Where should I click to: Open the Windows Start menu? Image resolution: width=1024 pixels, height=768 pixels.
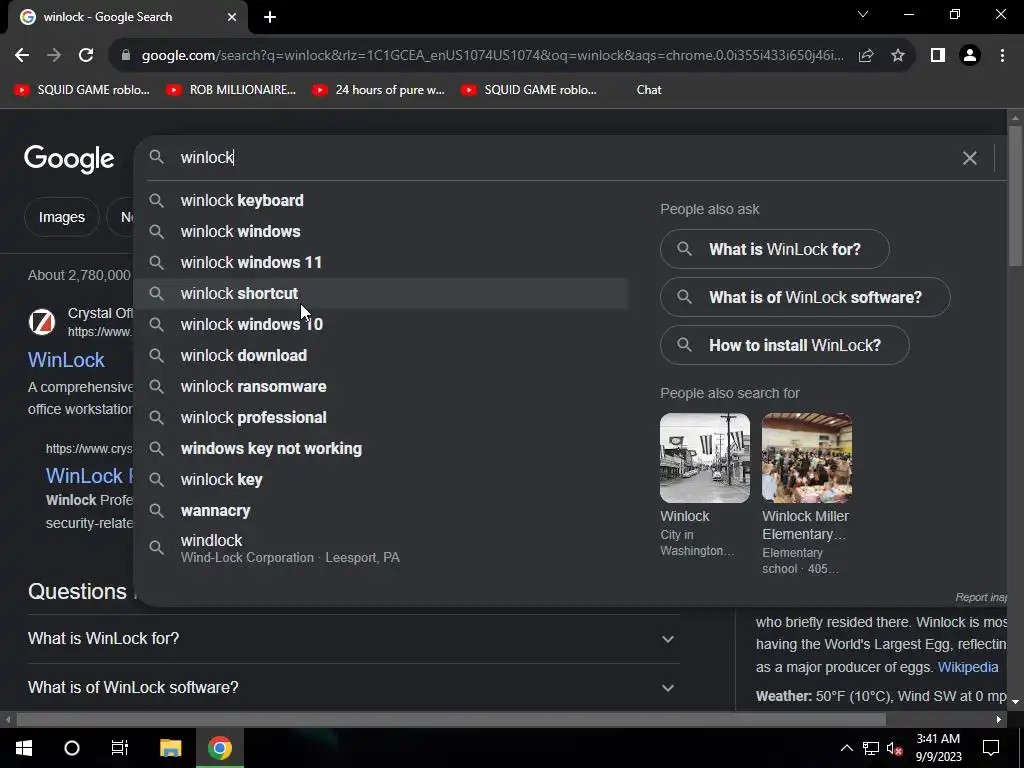[24, 748]
